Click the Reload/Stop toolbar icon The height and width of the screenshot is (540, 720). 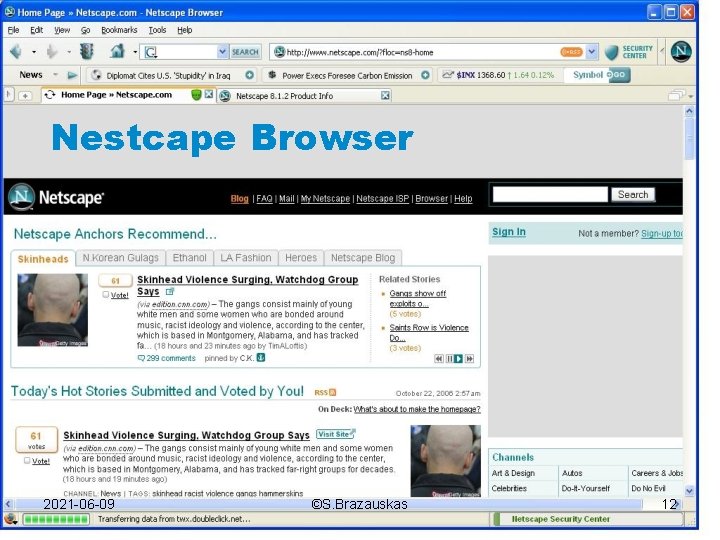(87, 51)
